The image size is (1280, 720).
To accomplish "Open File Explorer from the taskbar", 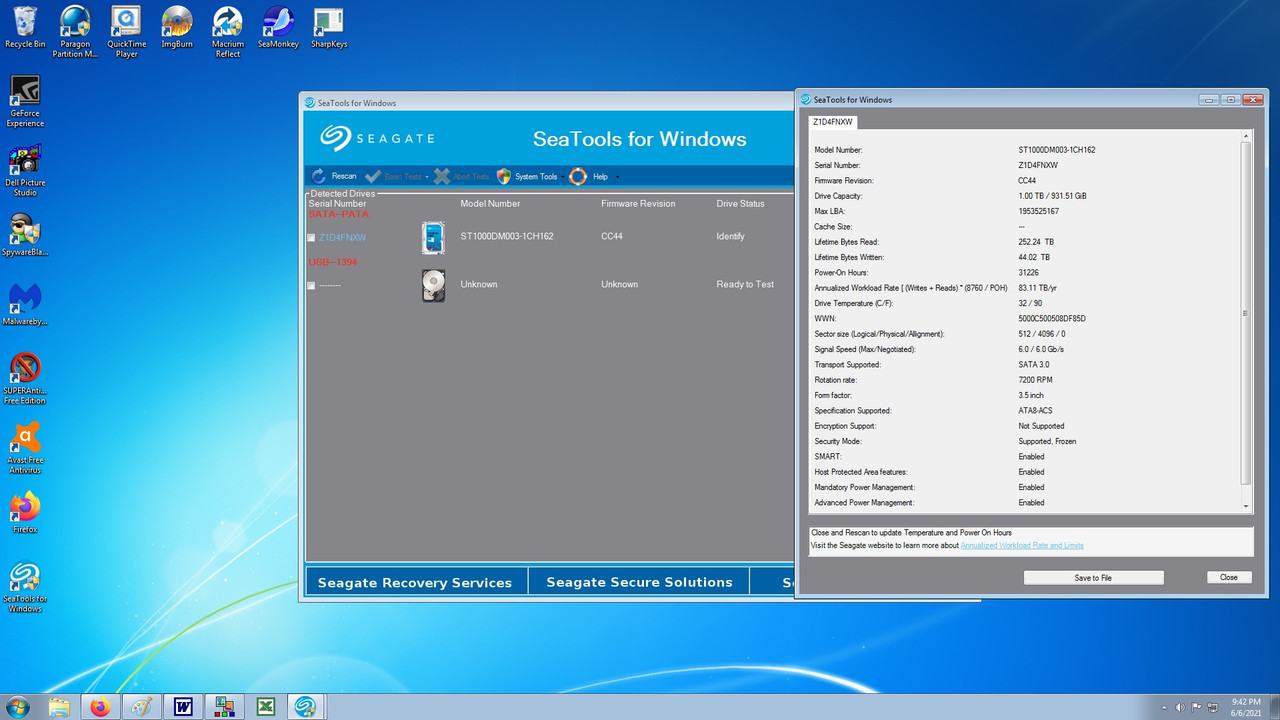I will [59, 707].
